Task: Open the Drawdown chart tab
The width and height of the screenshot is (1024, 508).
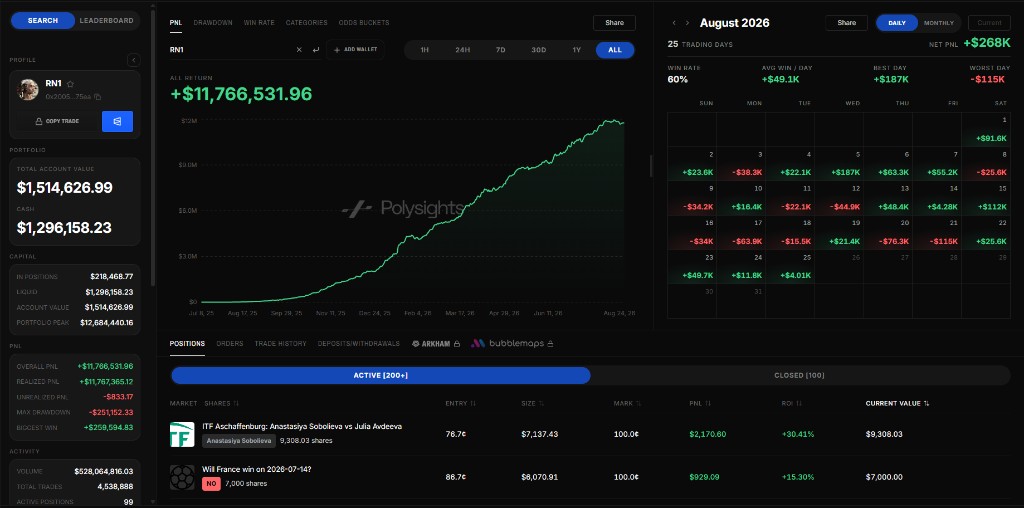Action: pyautogui.click(x=213, y=23)
